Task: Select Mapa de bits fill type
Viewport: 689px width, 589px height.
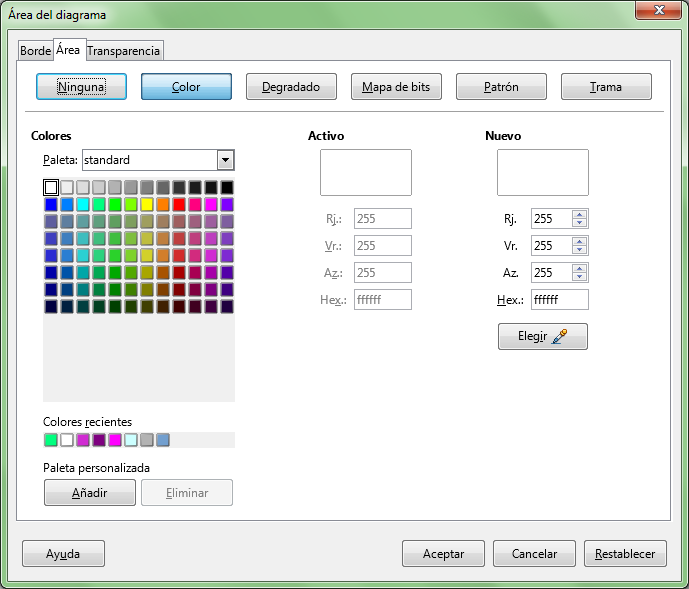Action: point(396,87)
